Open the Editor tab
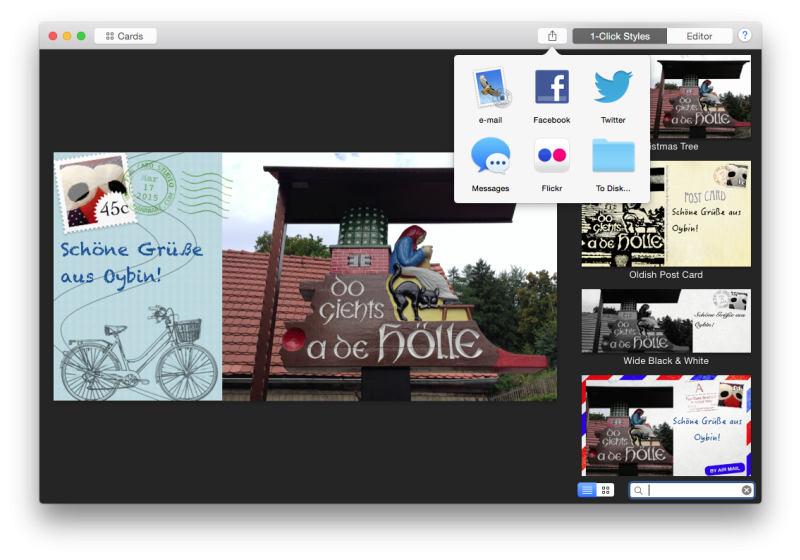The width and height of the screenshot is (800, 560). point(699,36)
